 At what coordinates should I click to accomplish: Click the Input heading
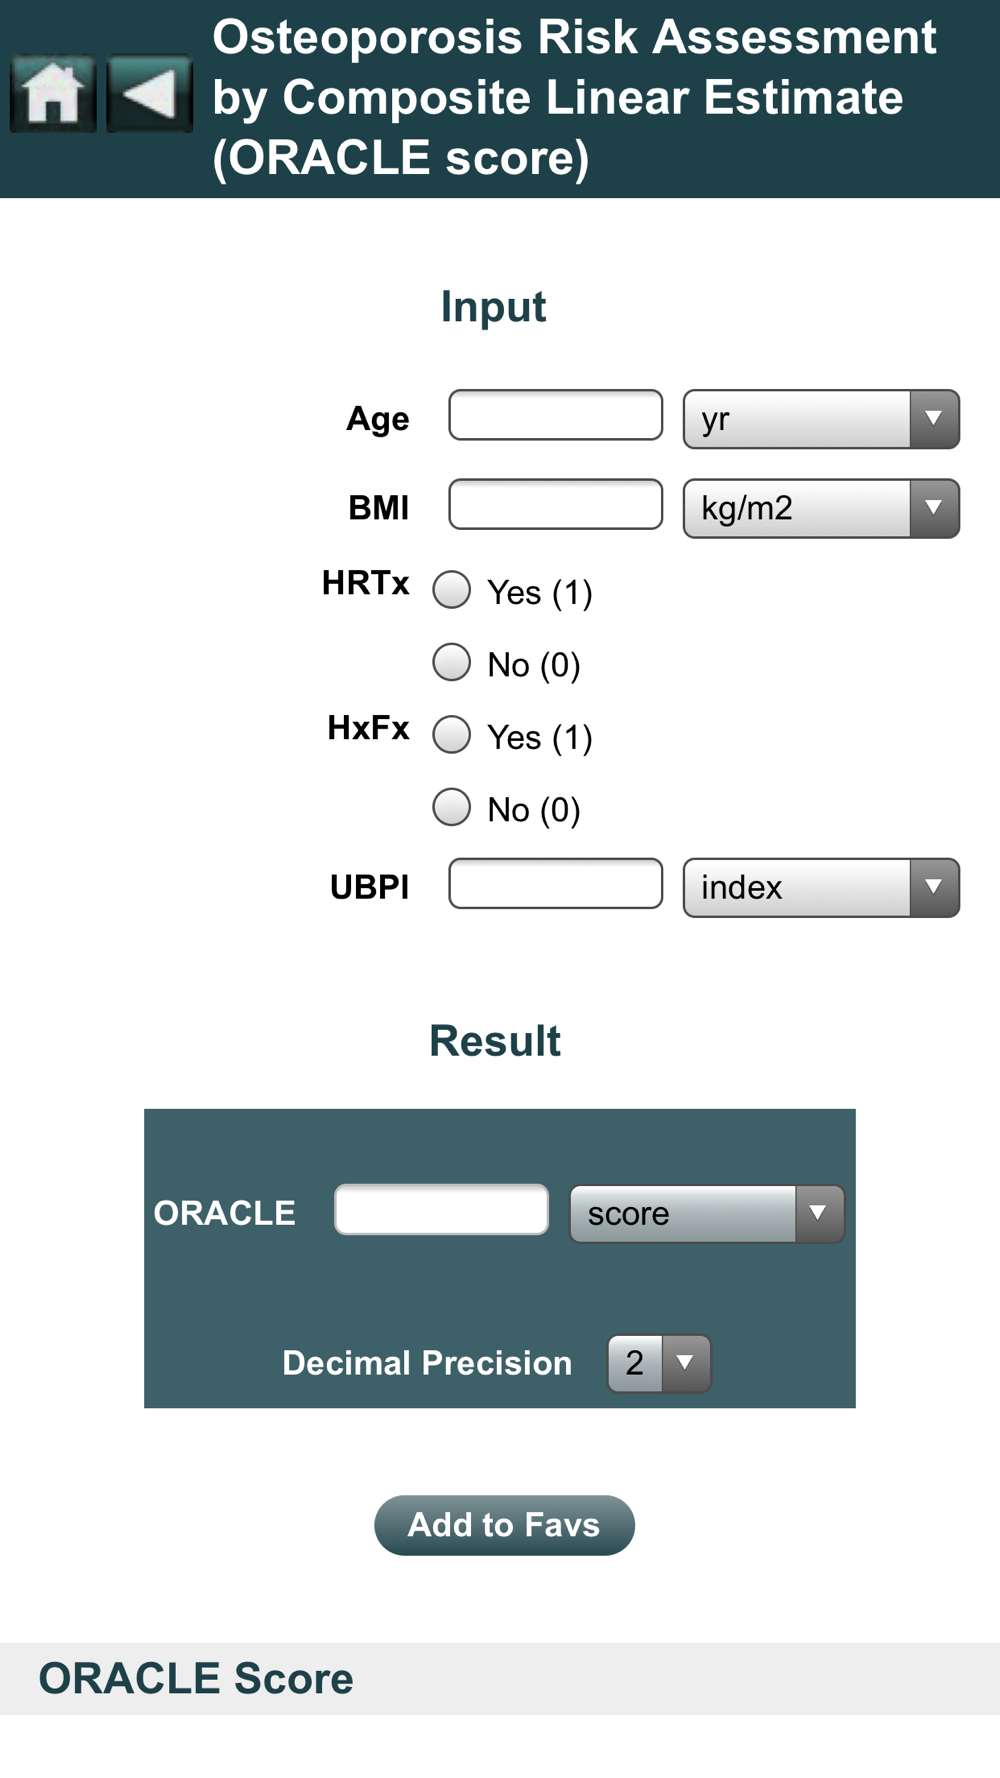tap(493, 307)
